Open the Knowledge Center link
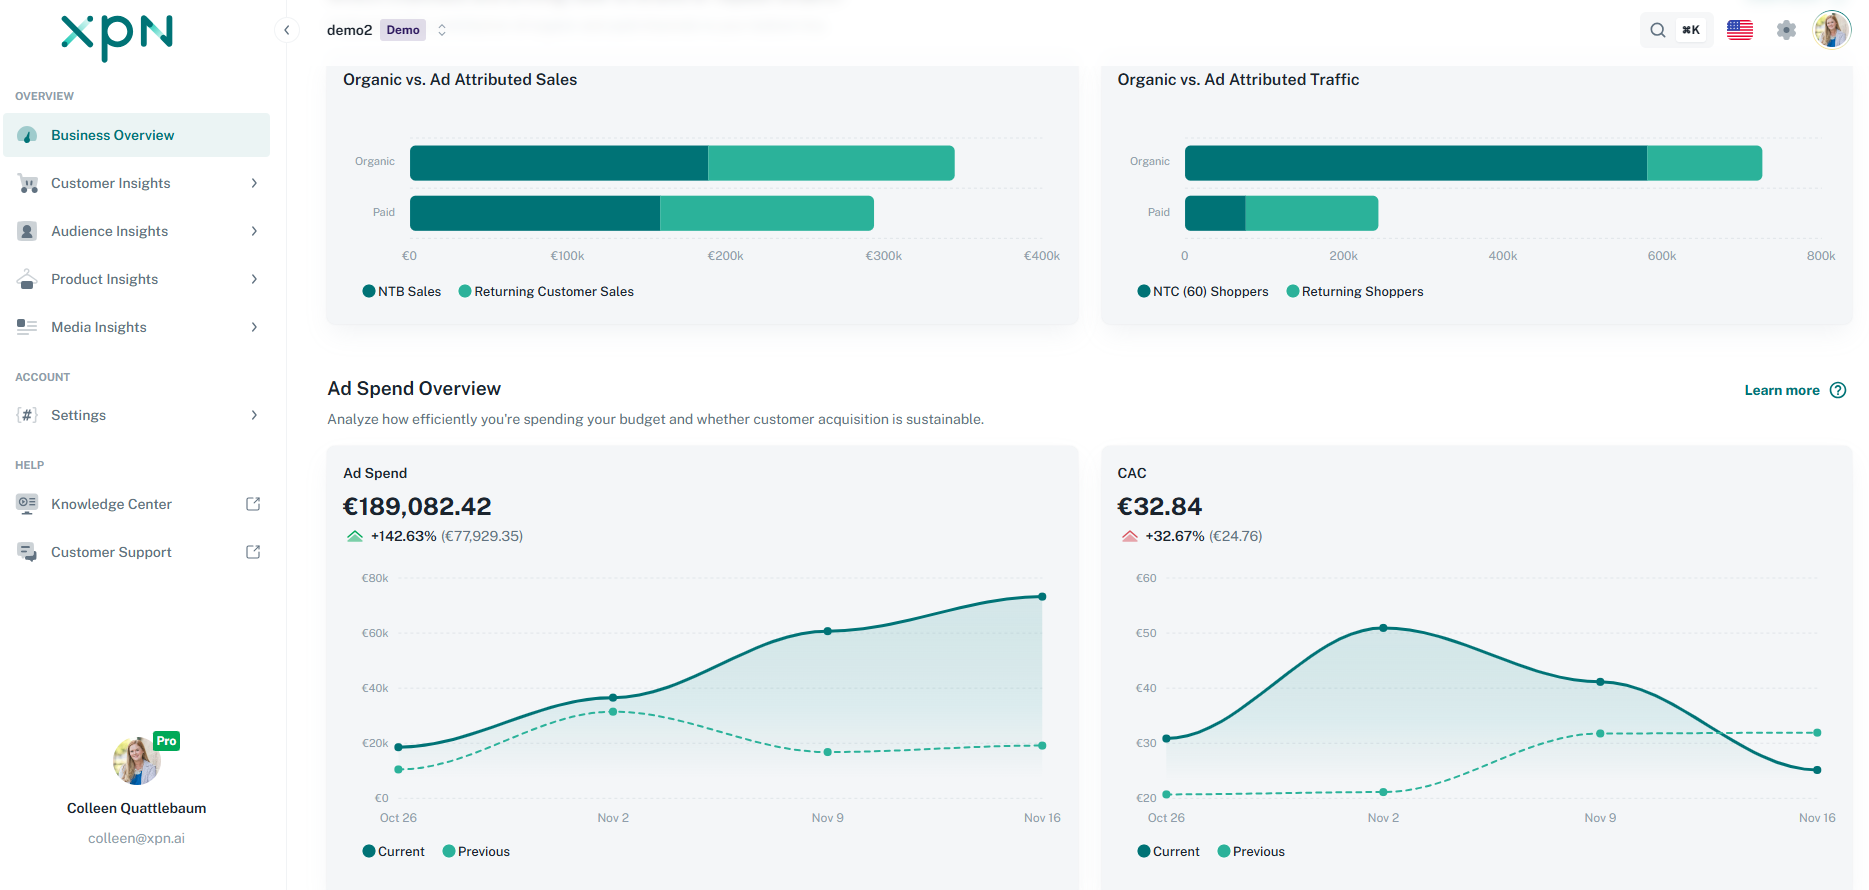The height and width of the screenshot is (890, 1869). 137,504
